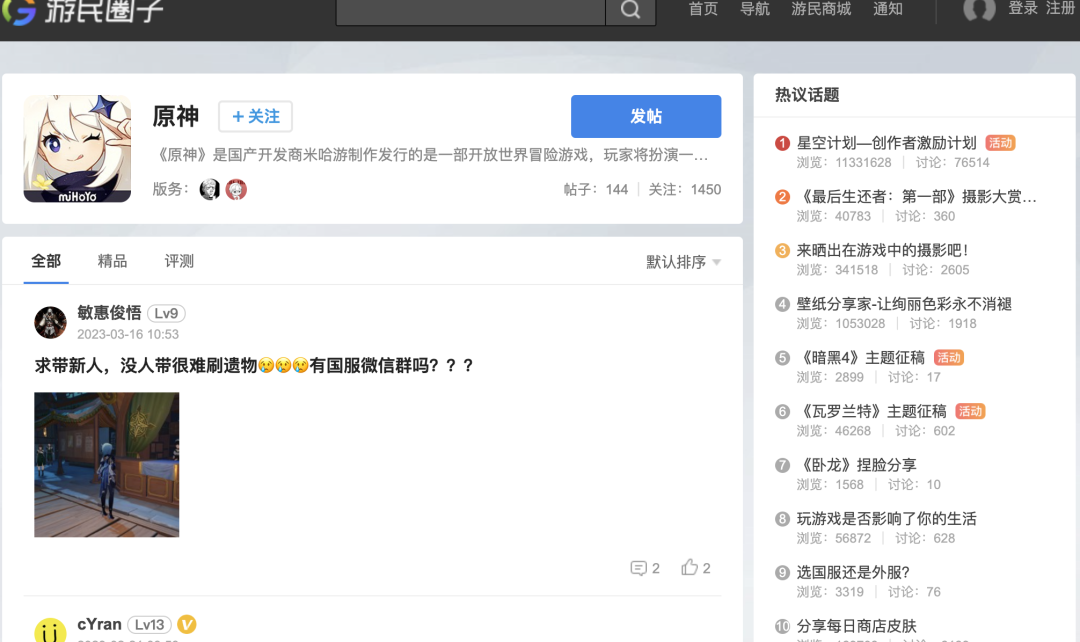This screenshot has width=1080, height=642.
Task: Expand the 默认排序 sort dropdown
Action: (x=683, y=262)
